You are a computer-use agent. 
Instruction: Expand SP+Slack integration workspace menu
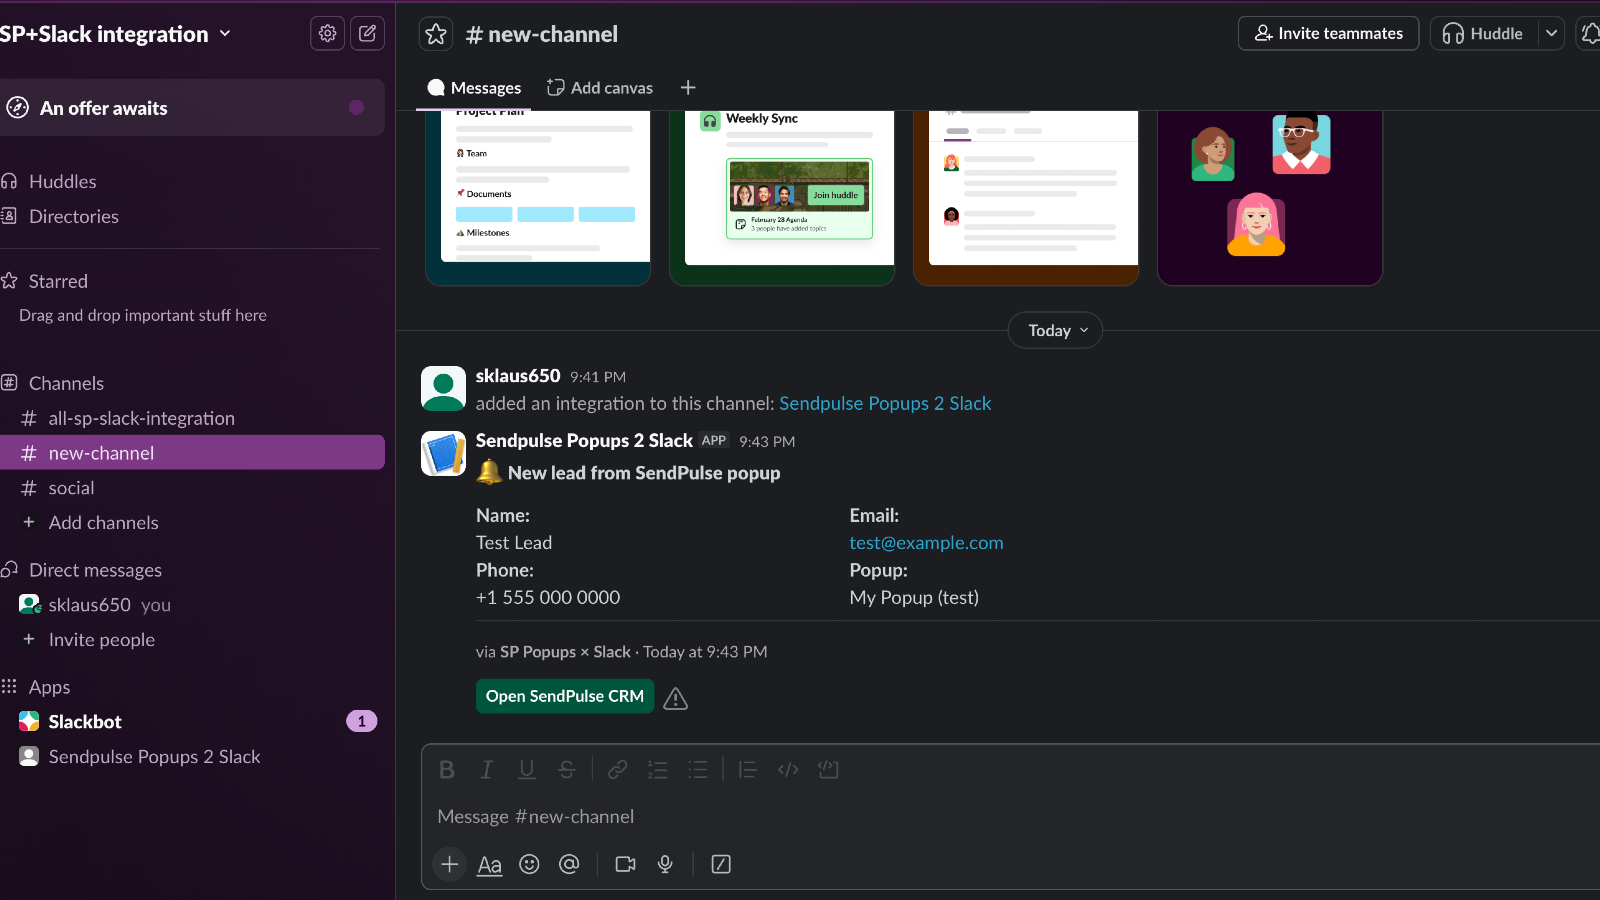[116, 34]
